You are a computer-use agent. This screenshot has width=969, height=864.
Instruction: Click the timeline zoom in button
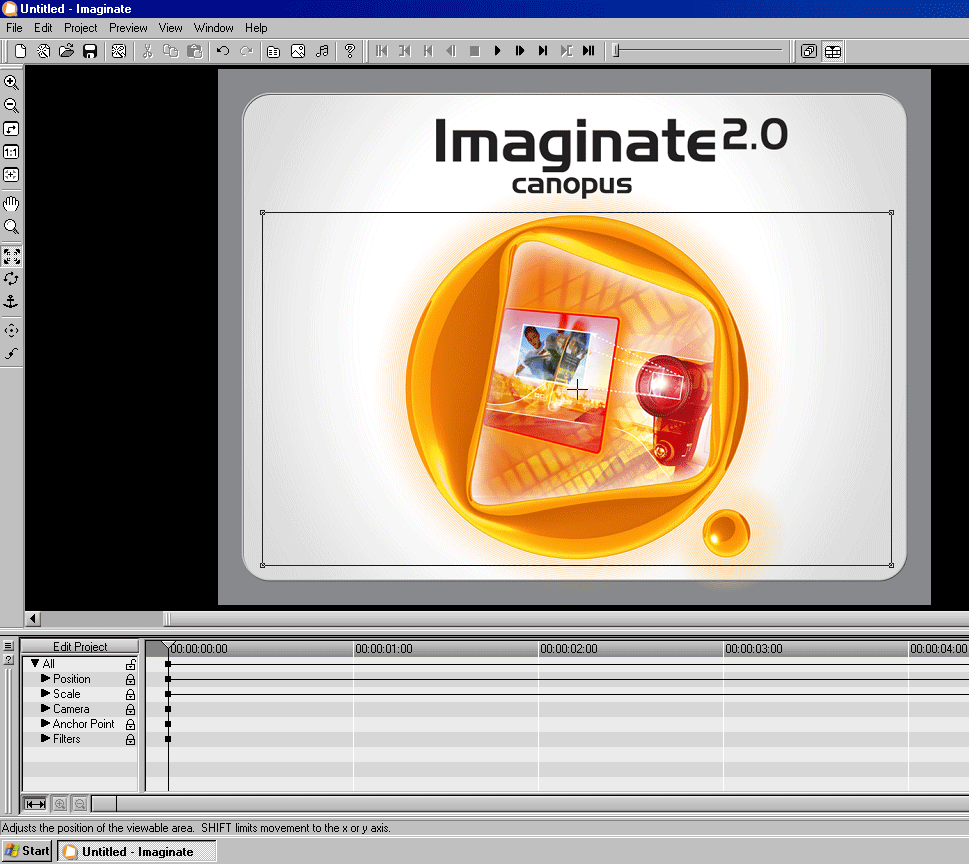(x=60, y=804)
